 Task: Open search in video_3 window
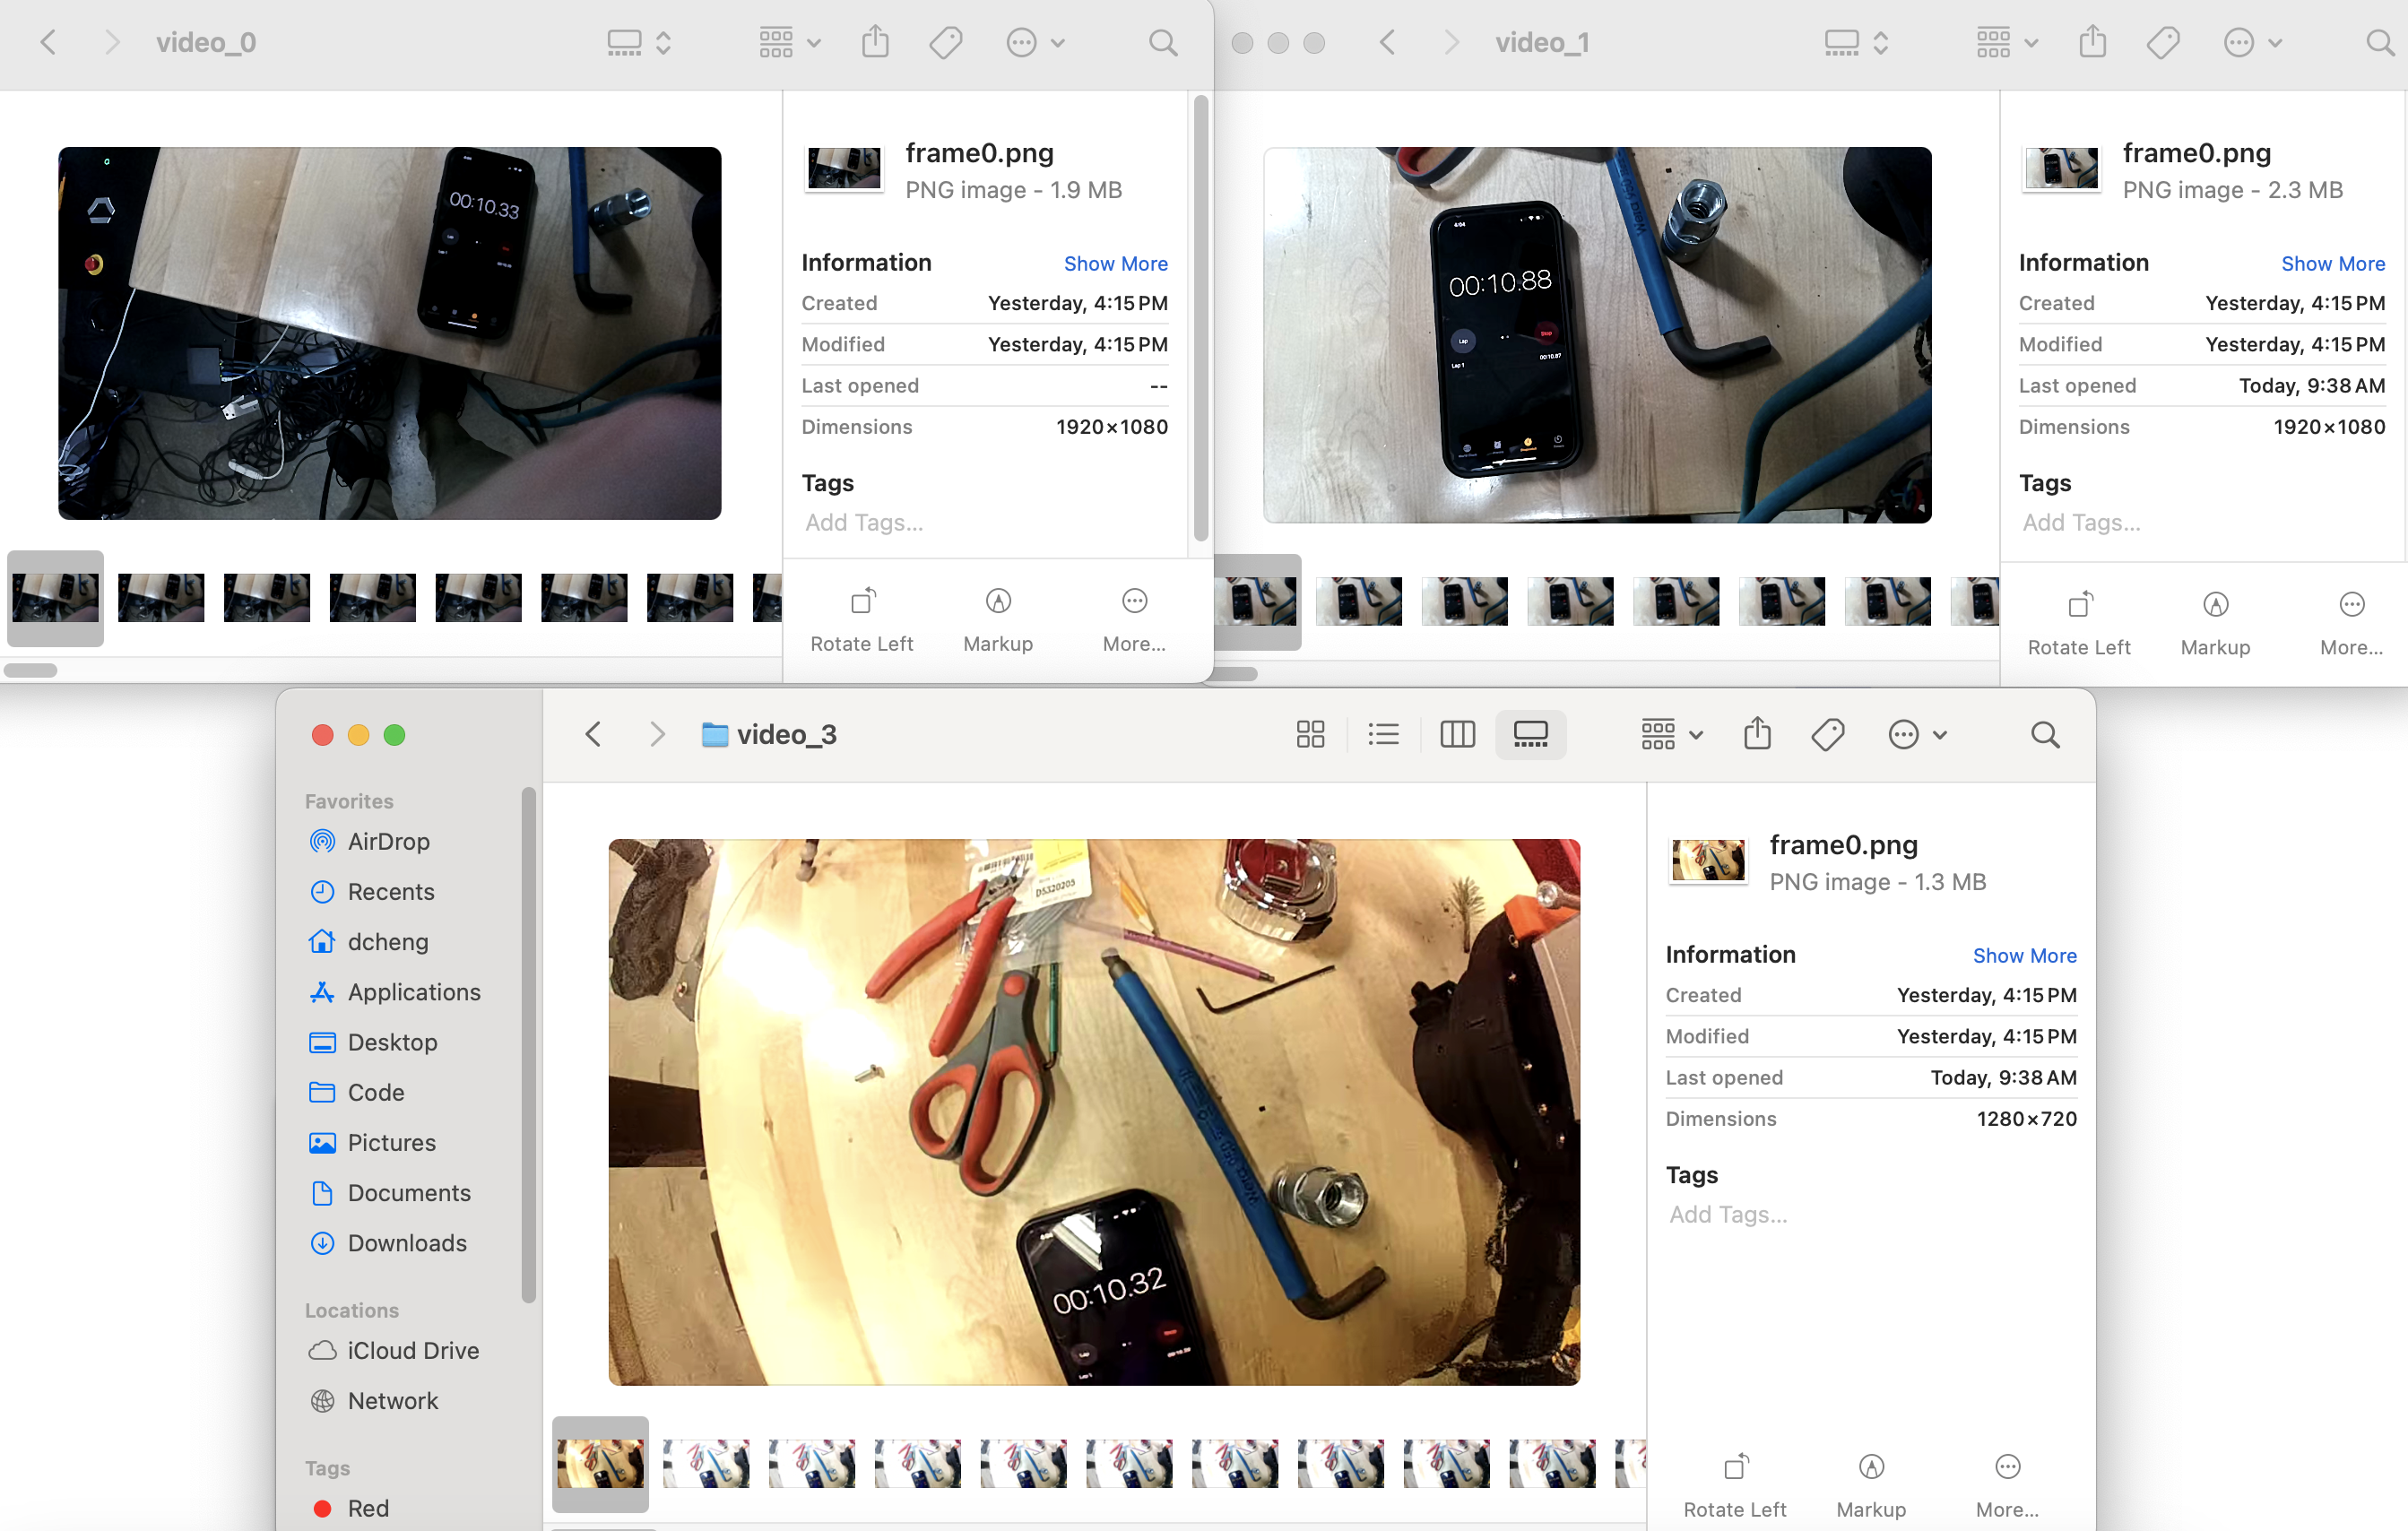click(2045, 735)
